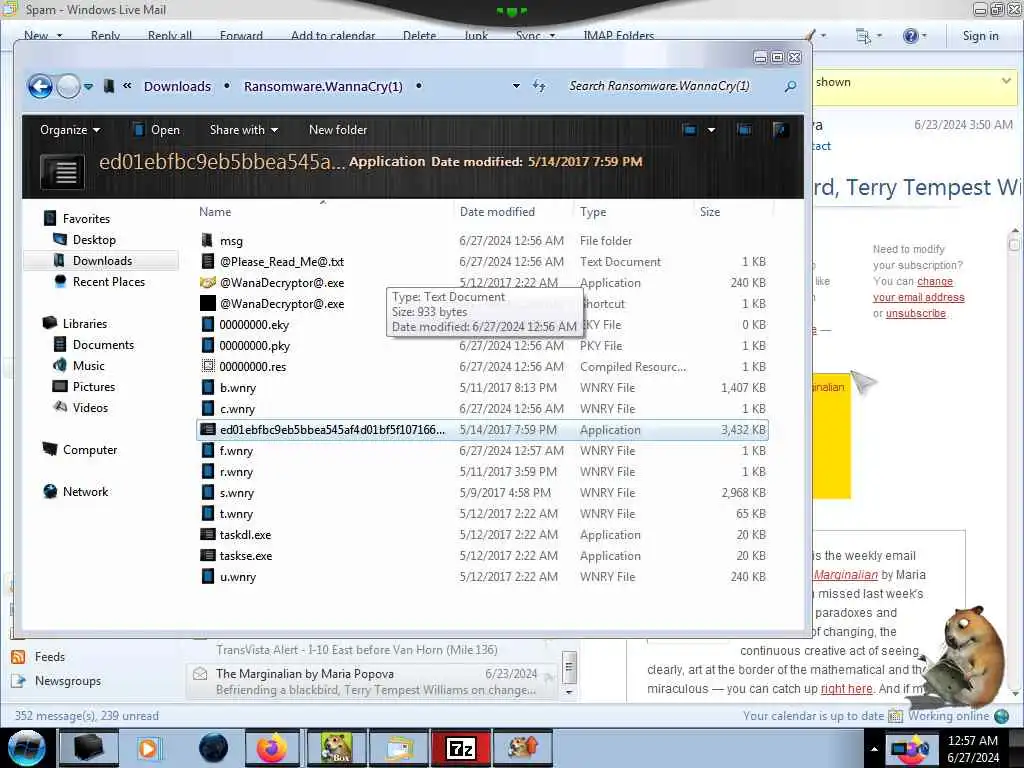Click Open in the Explorer toolbar
This screenshot has width=1024, height=768.
(157, 130)
